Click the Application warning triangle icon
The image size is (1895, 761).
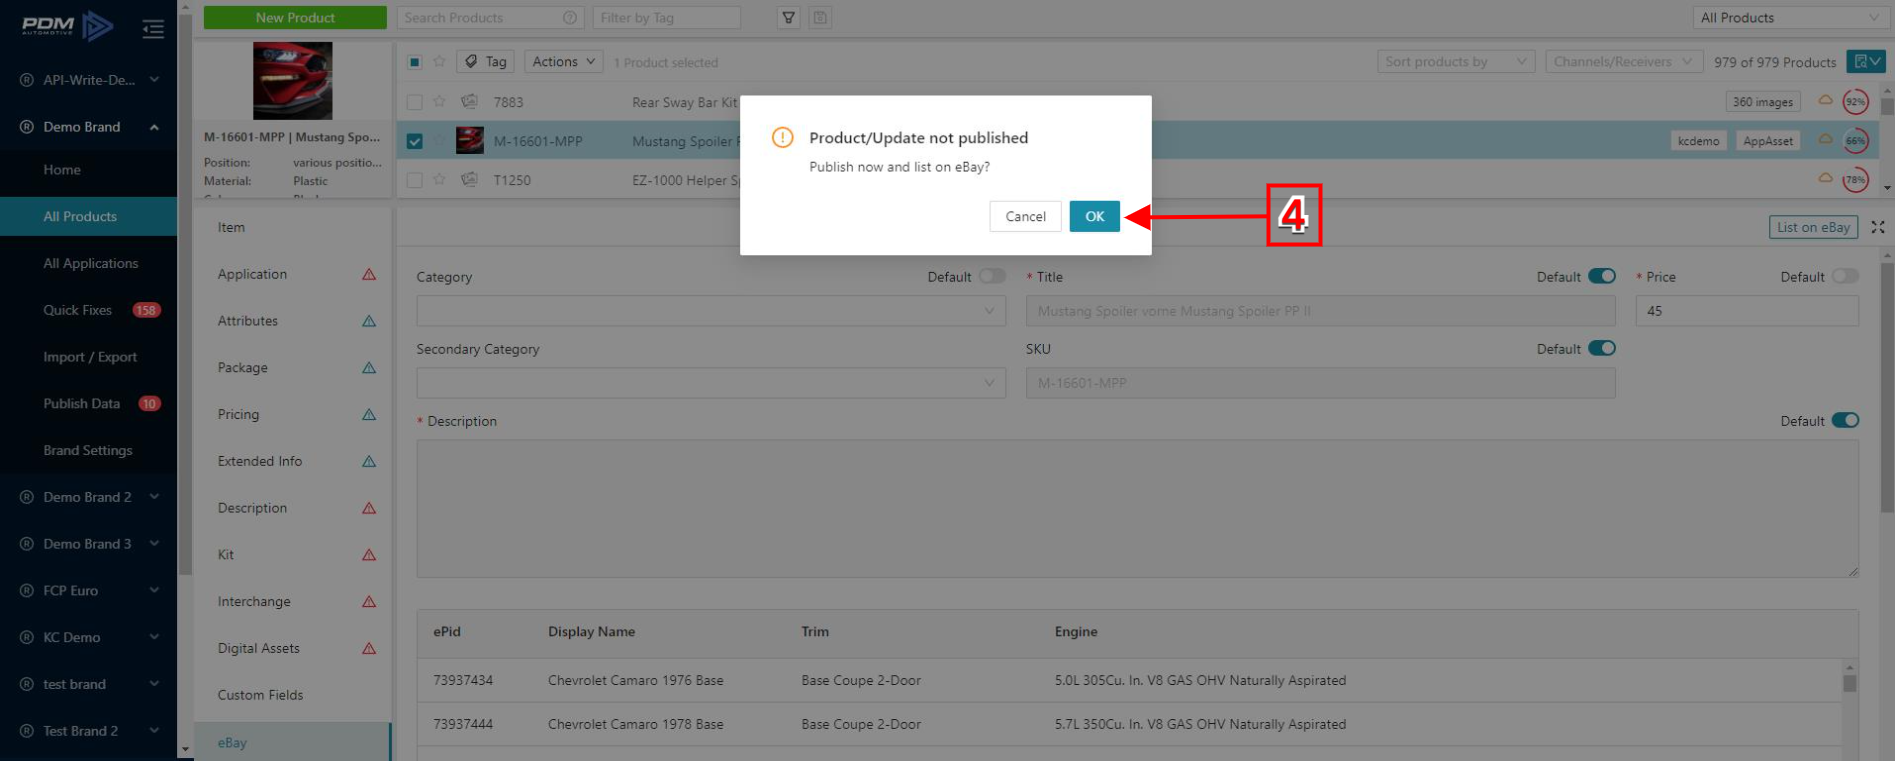[x=369, y=274]
